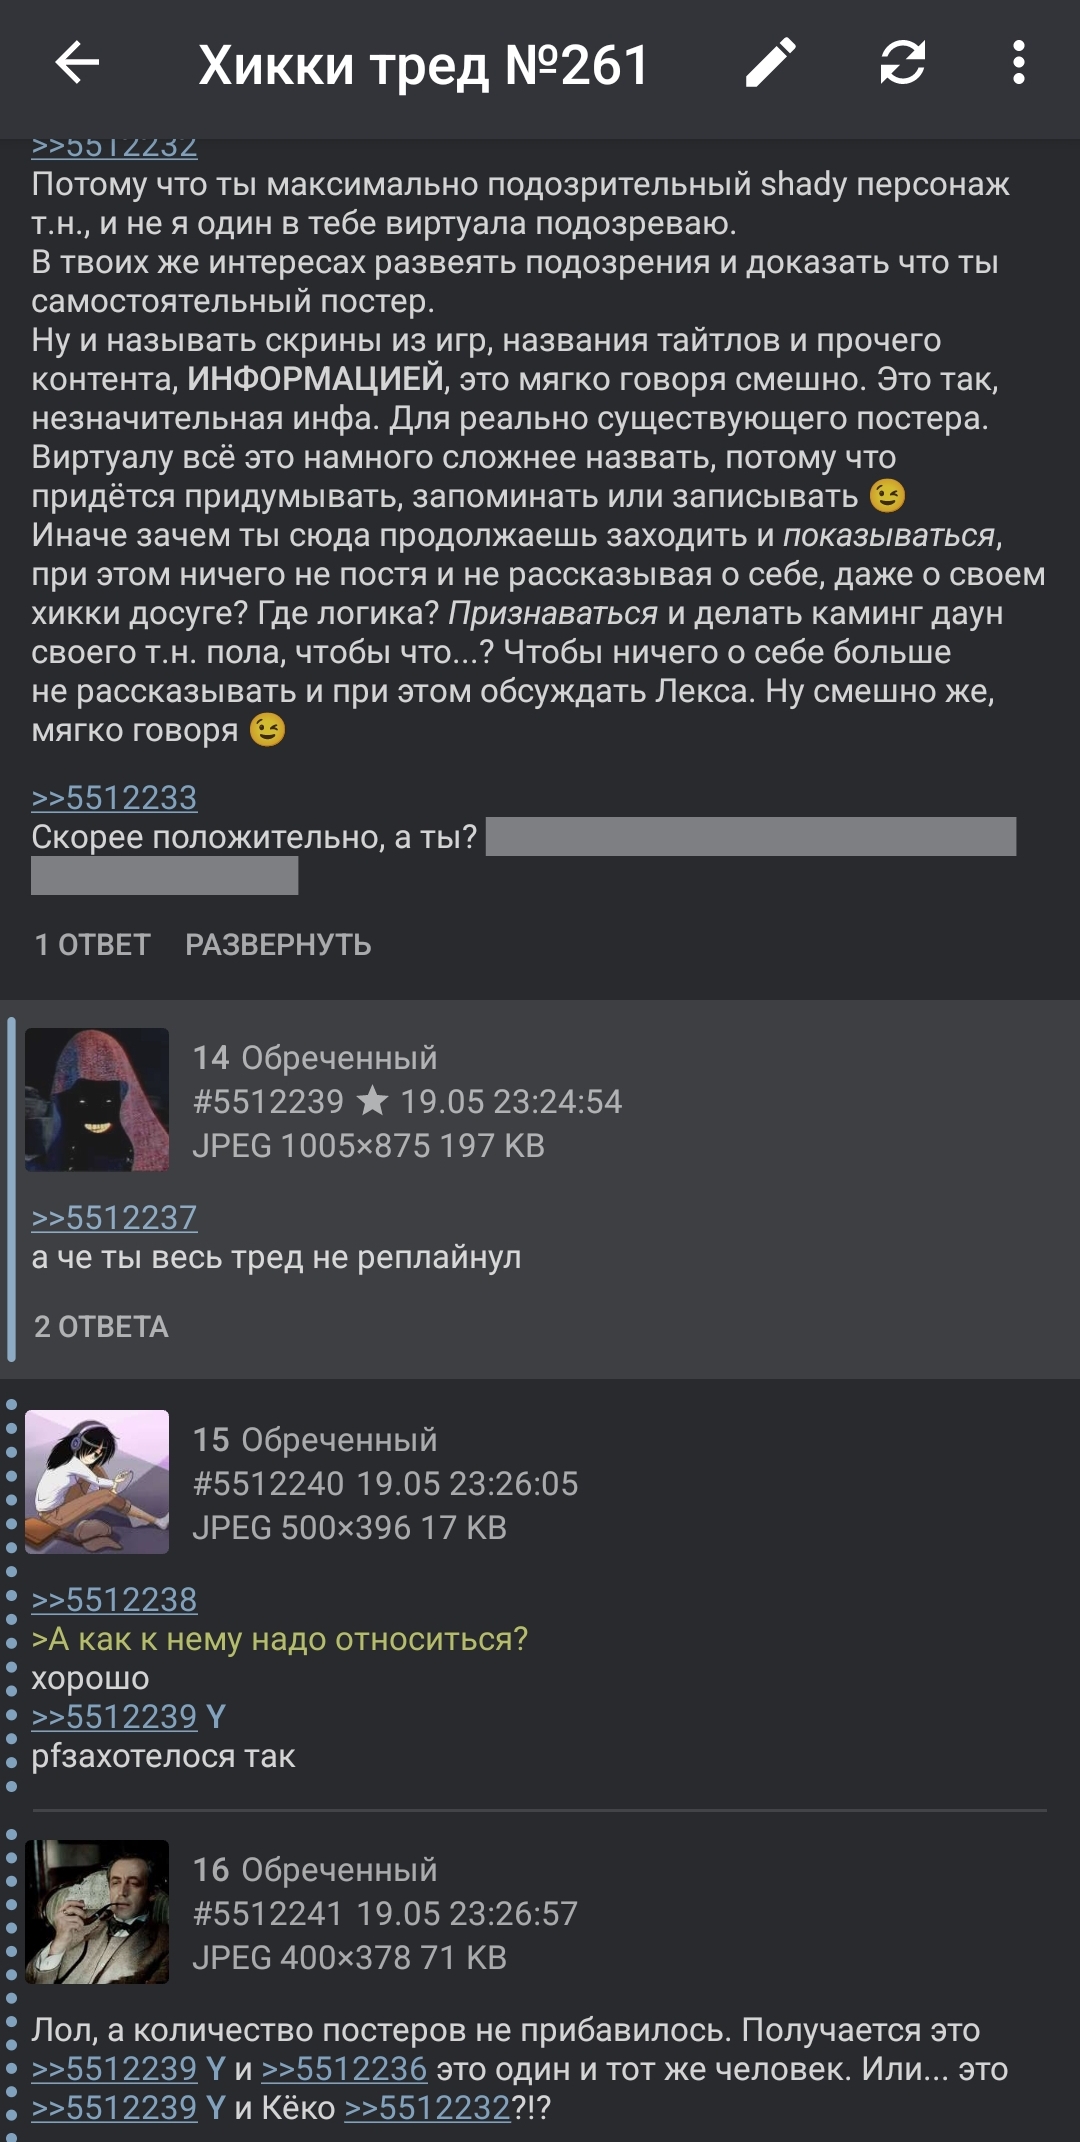Open the pencil compose post icon
1080x2142 pixels.
(x=771, y=63)
